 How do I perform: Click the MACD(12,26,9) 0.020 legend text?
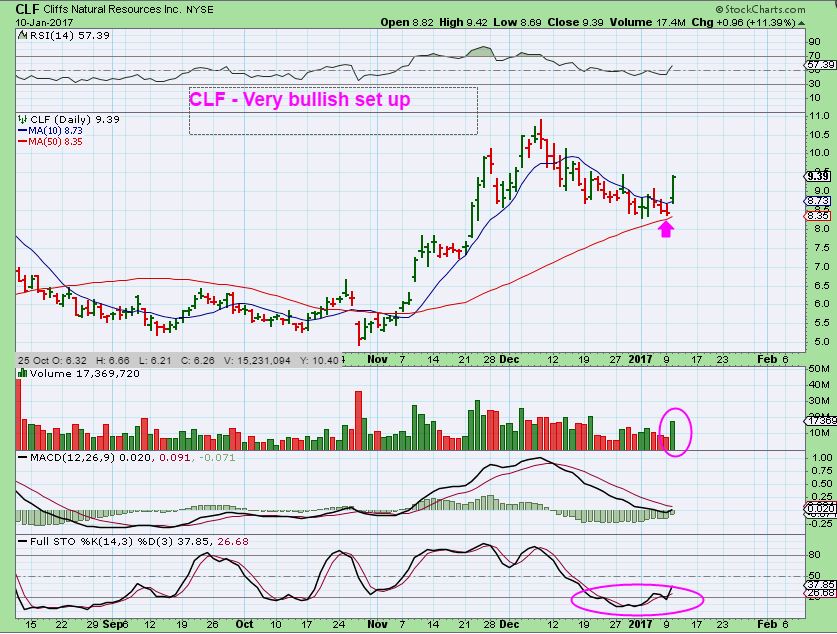(92, 457)
